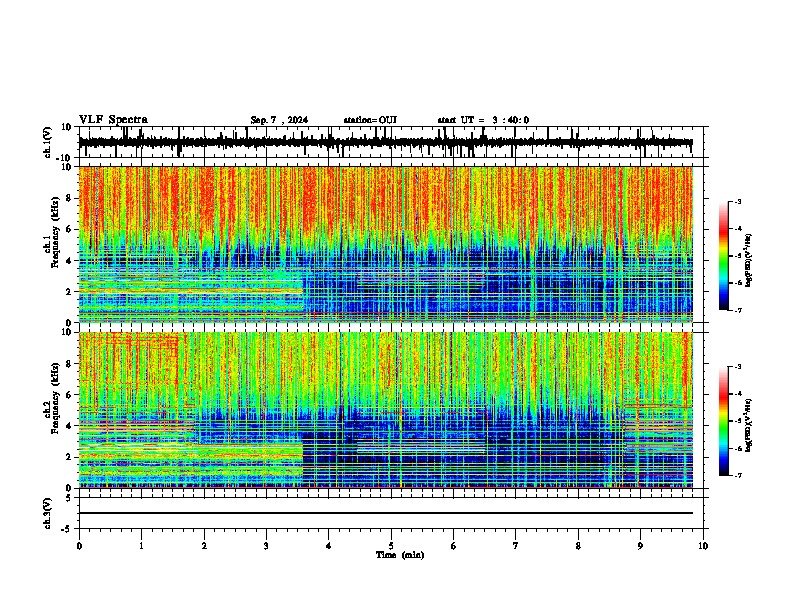Click the '-3' label on ch.1 color scale
The image size is (792, 612).
[738, 202]
